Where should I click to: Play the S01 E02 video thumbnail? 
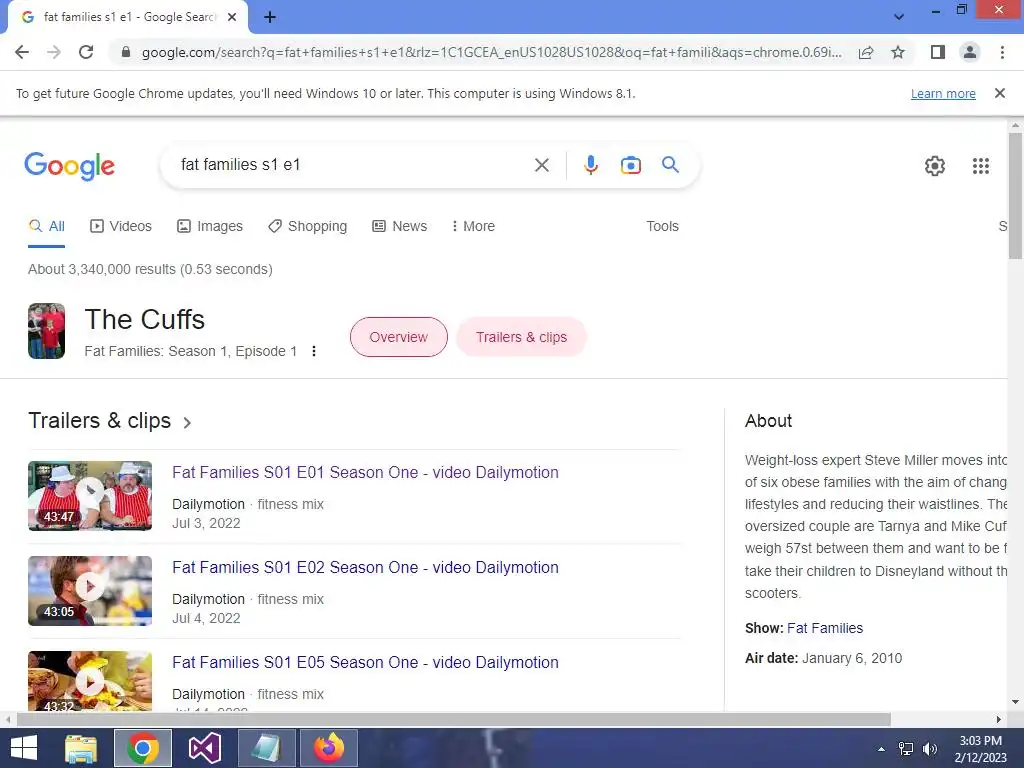(x=90, y=590)
